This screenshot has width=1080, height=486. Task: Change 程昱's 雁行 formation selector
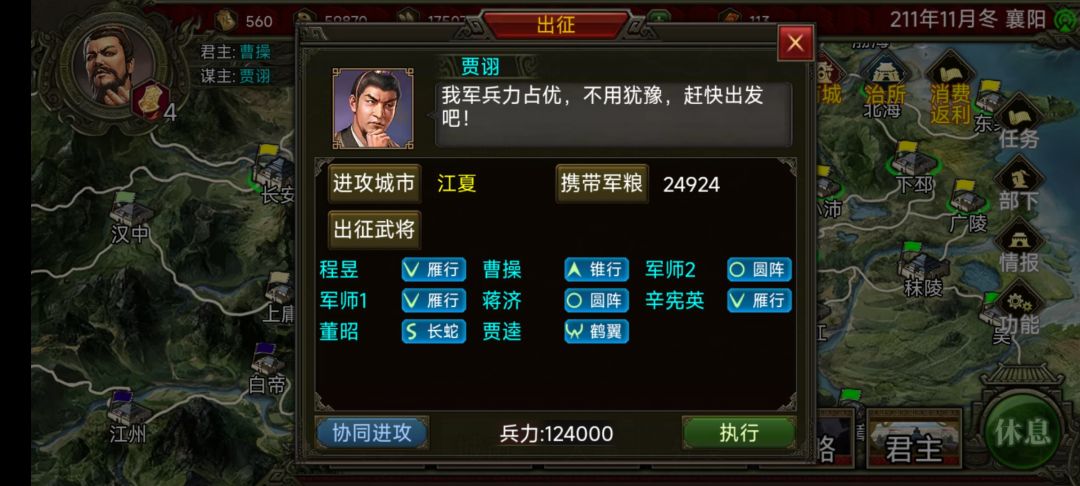coord(434,269)
